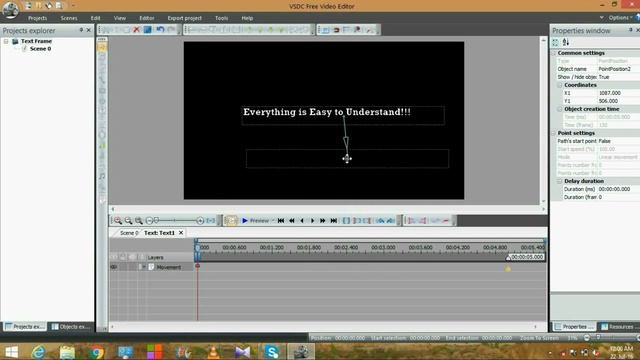Open the Export project menu
Screen dimensions: 640x360
(x=184, y=18)
